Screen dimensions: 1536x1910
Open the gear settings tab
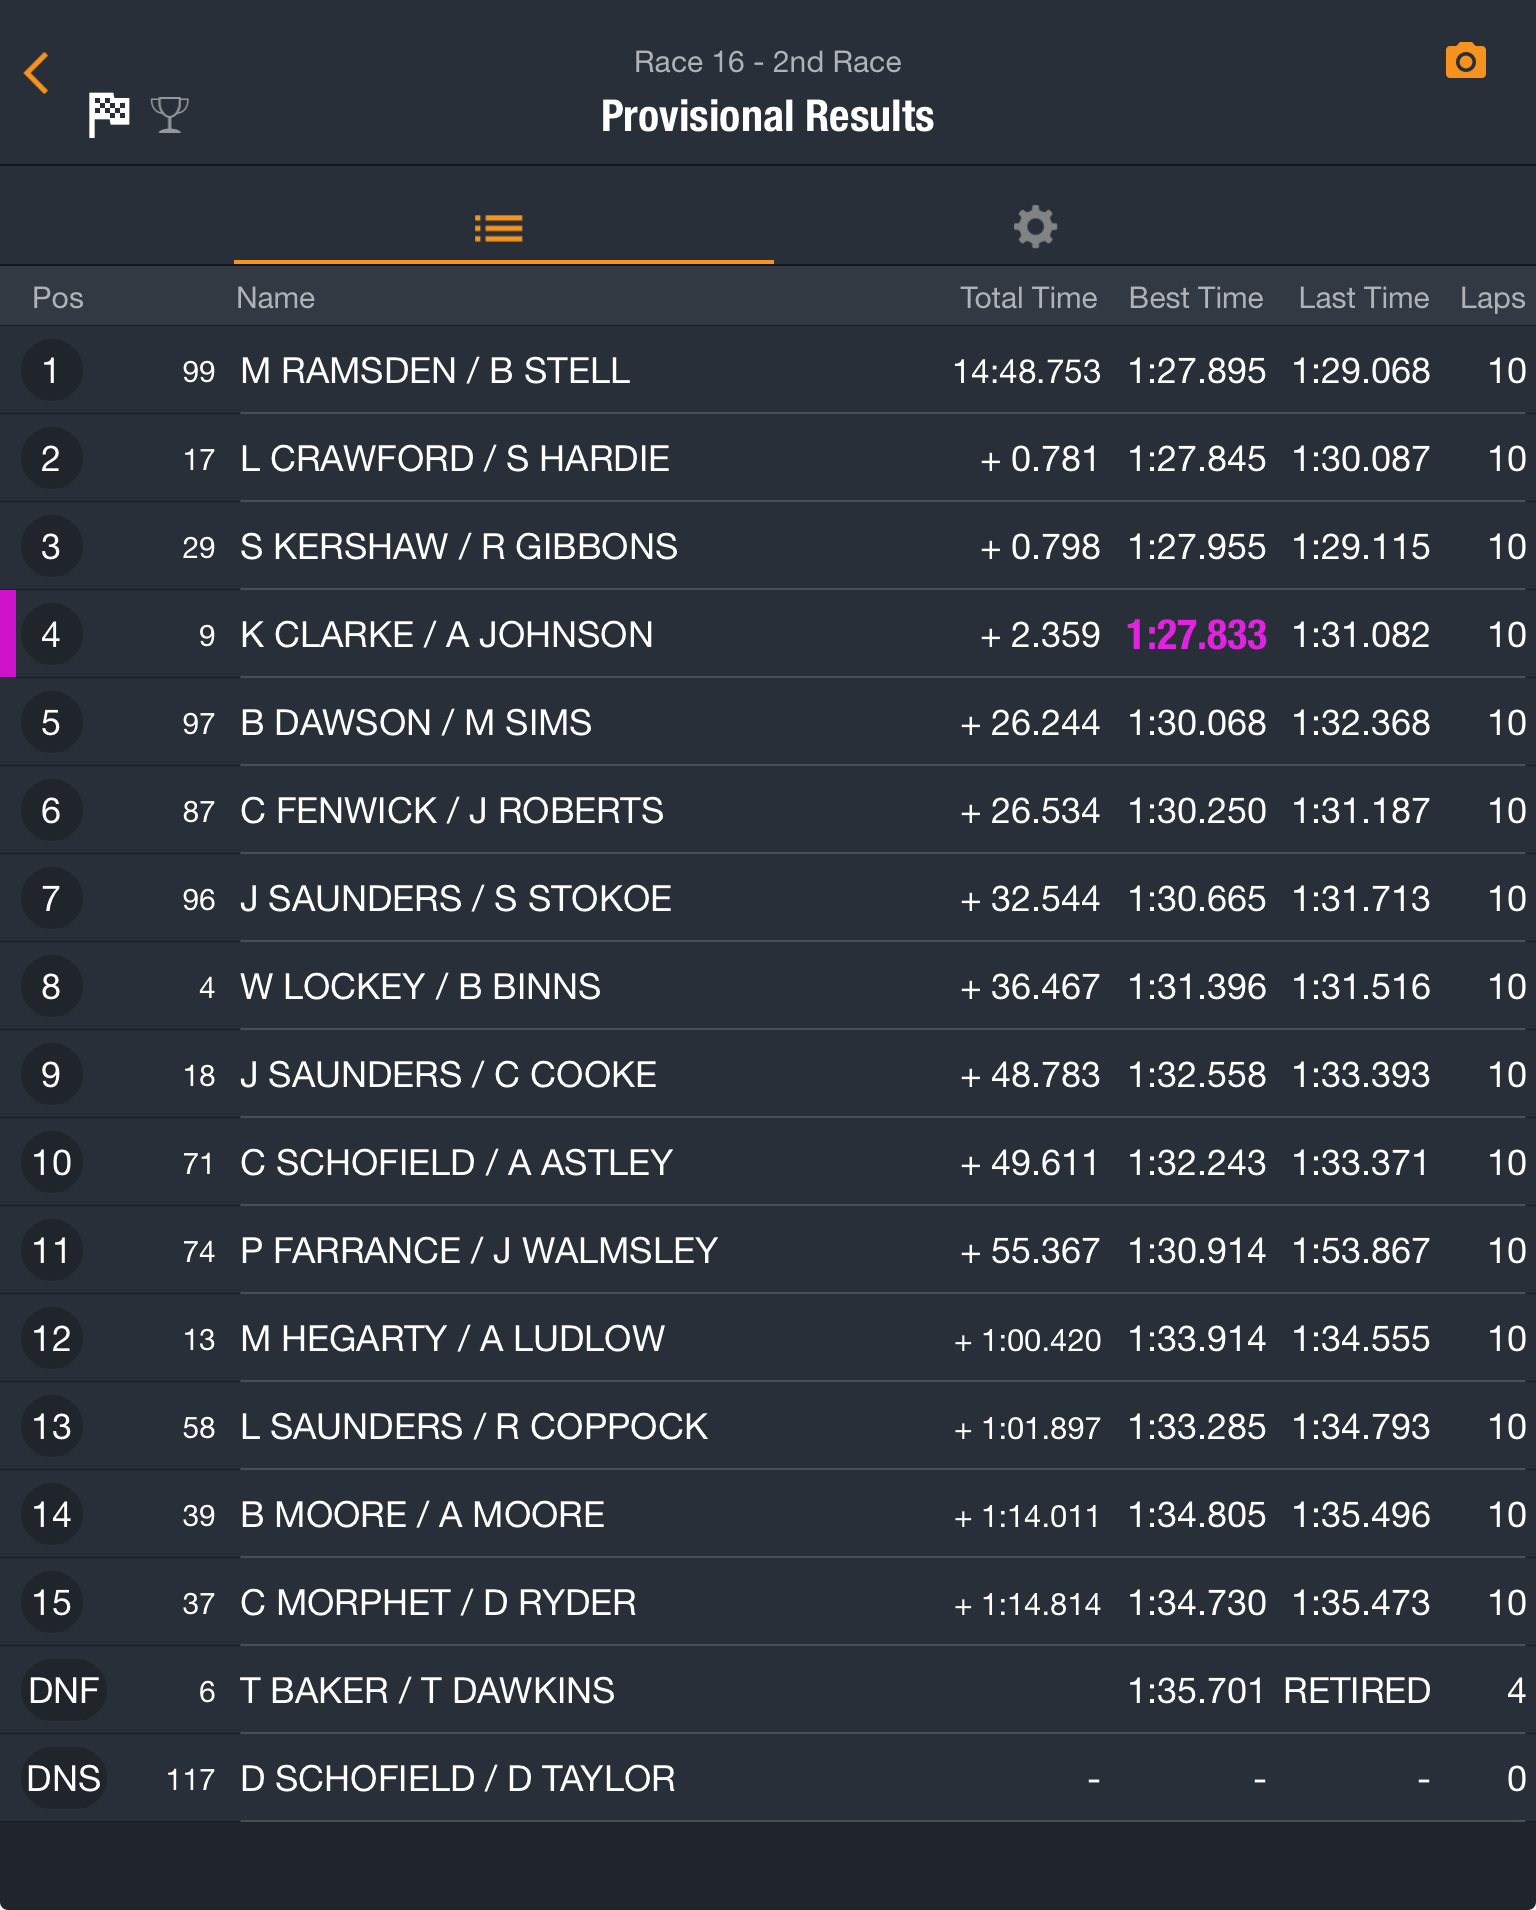pyautogui.click(x=1035, y=227)
